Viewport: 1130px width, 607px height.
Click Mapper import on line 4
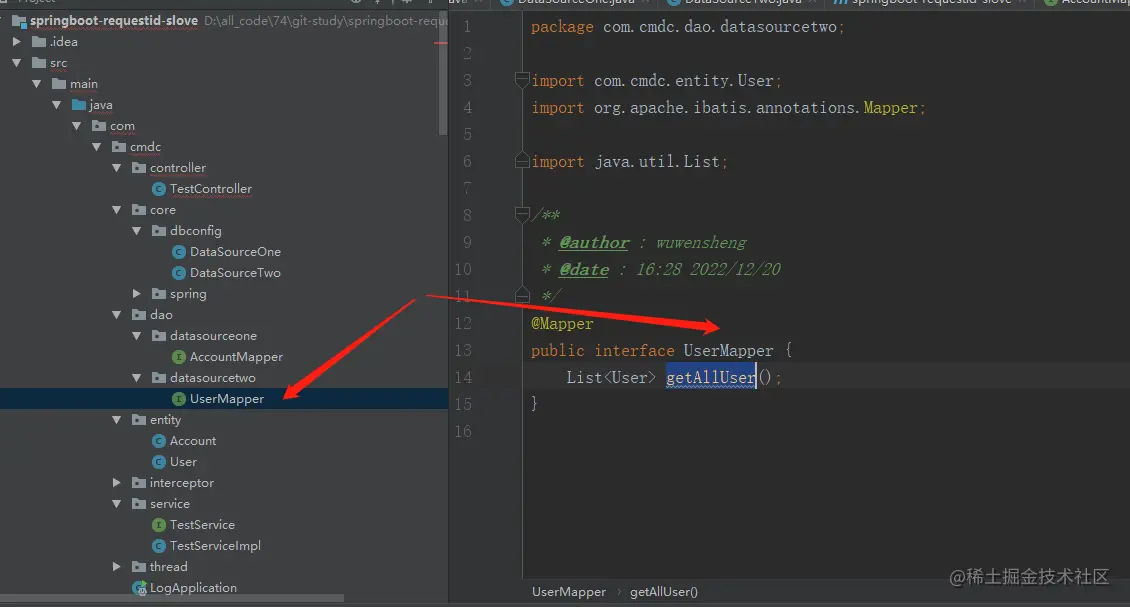click(x=890, y=107)
